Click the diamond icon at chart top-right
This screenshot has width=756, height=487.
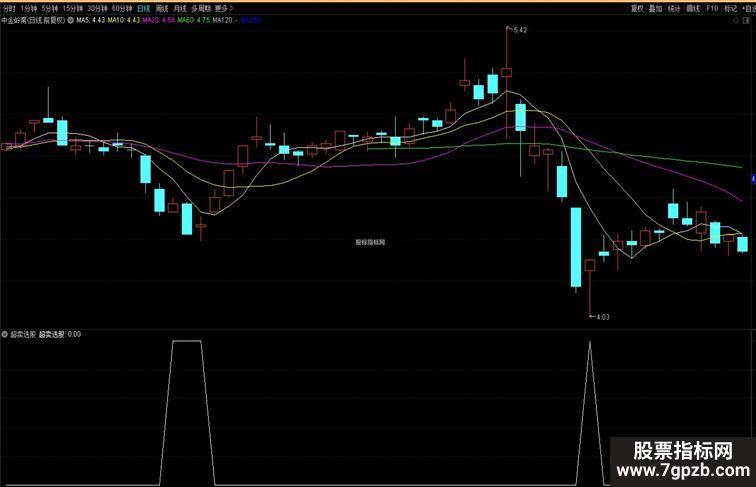click(736, 21)
